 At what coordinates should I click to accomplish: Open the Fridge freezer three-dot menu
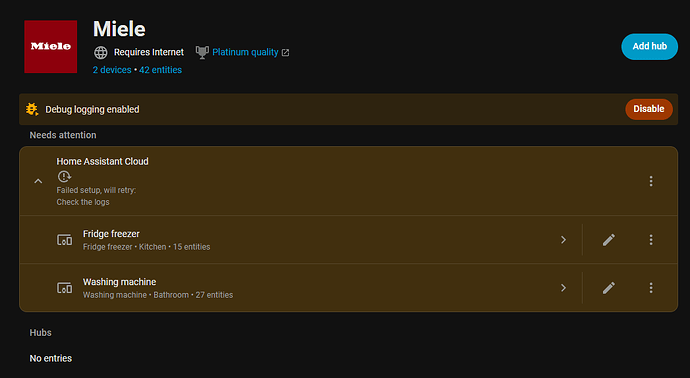pos(651,240)
